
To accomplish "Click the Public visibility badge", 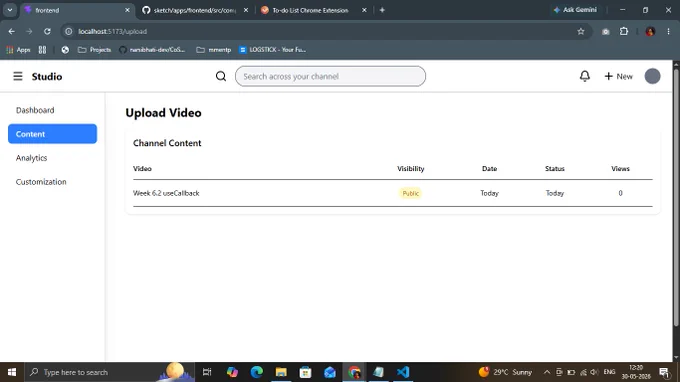I will pos(410,193).
